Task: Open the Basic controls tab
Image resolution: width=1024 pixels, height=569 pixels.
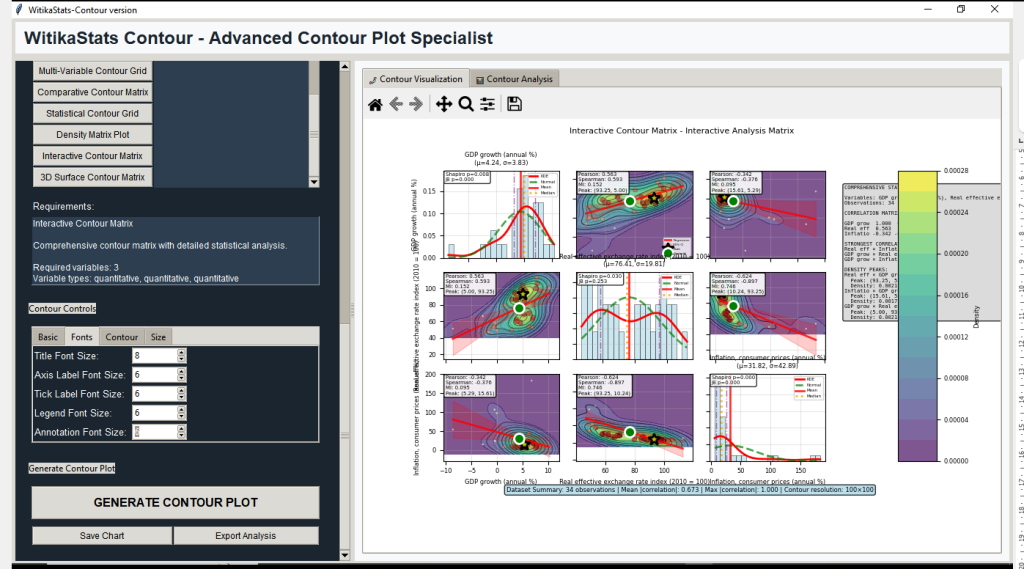Action: (48, 337)
